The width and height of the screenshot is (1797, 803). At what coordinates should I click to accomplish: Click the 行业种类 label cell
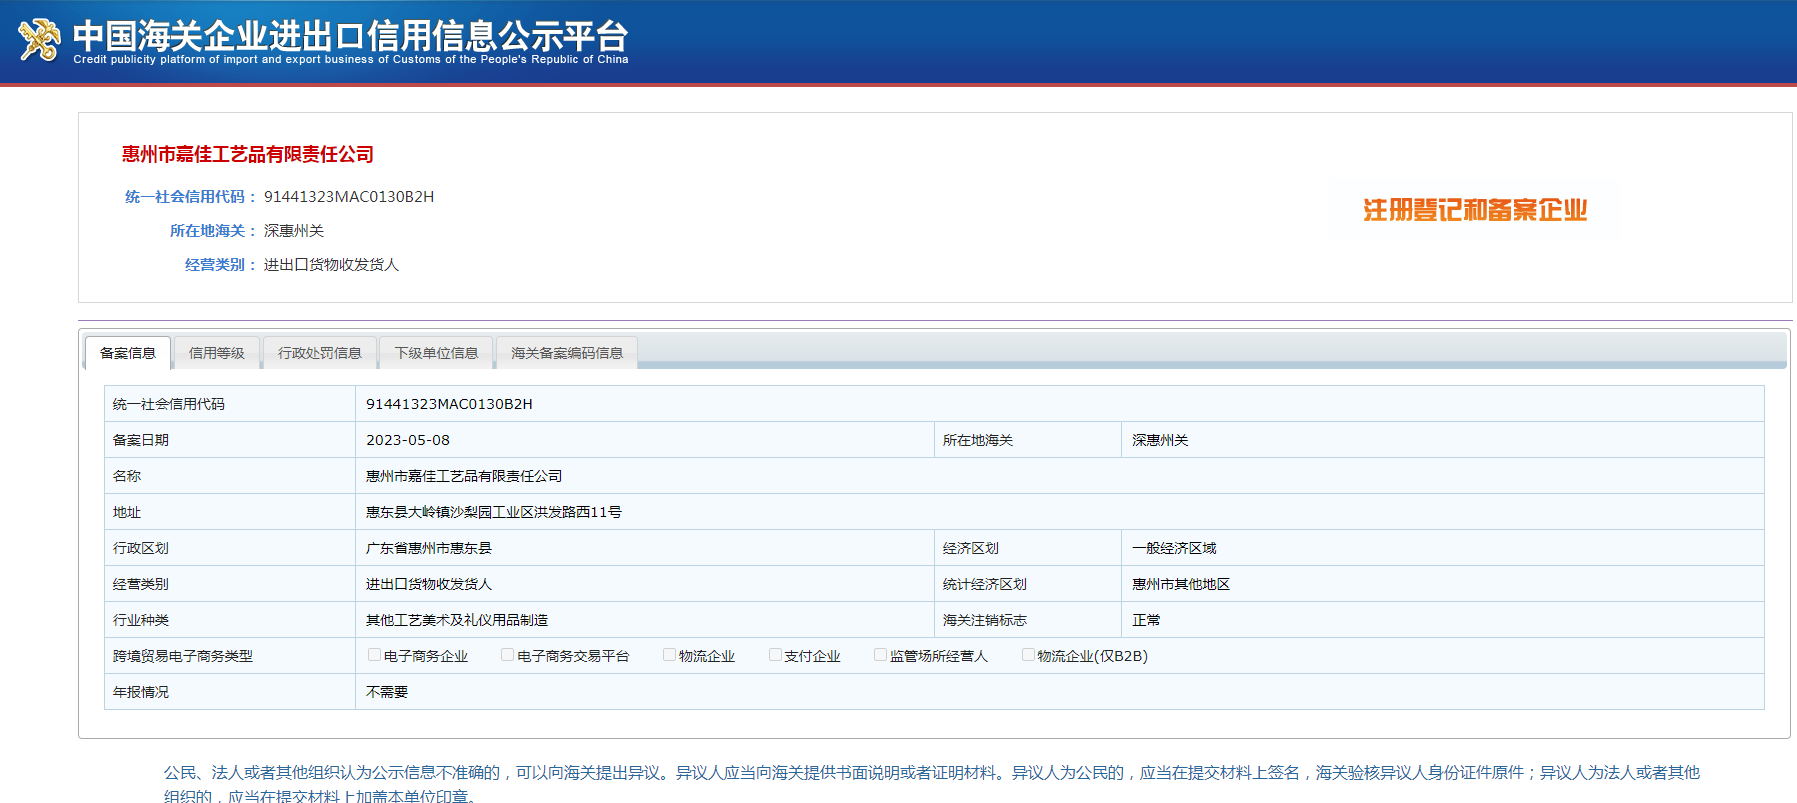click(x=230, y=620)
